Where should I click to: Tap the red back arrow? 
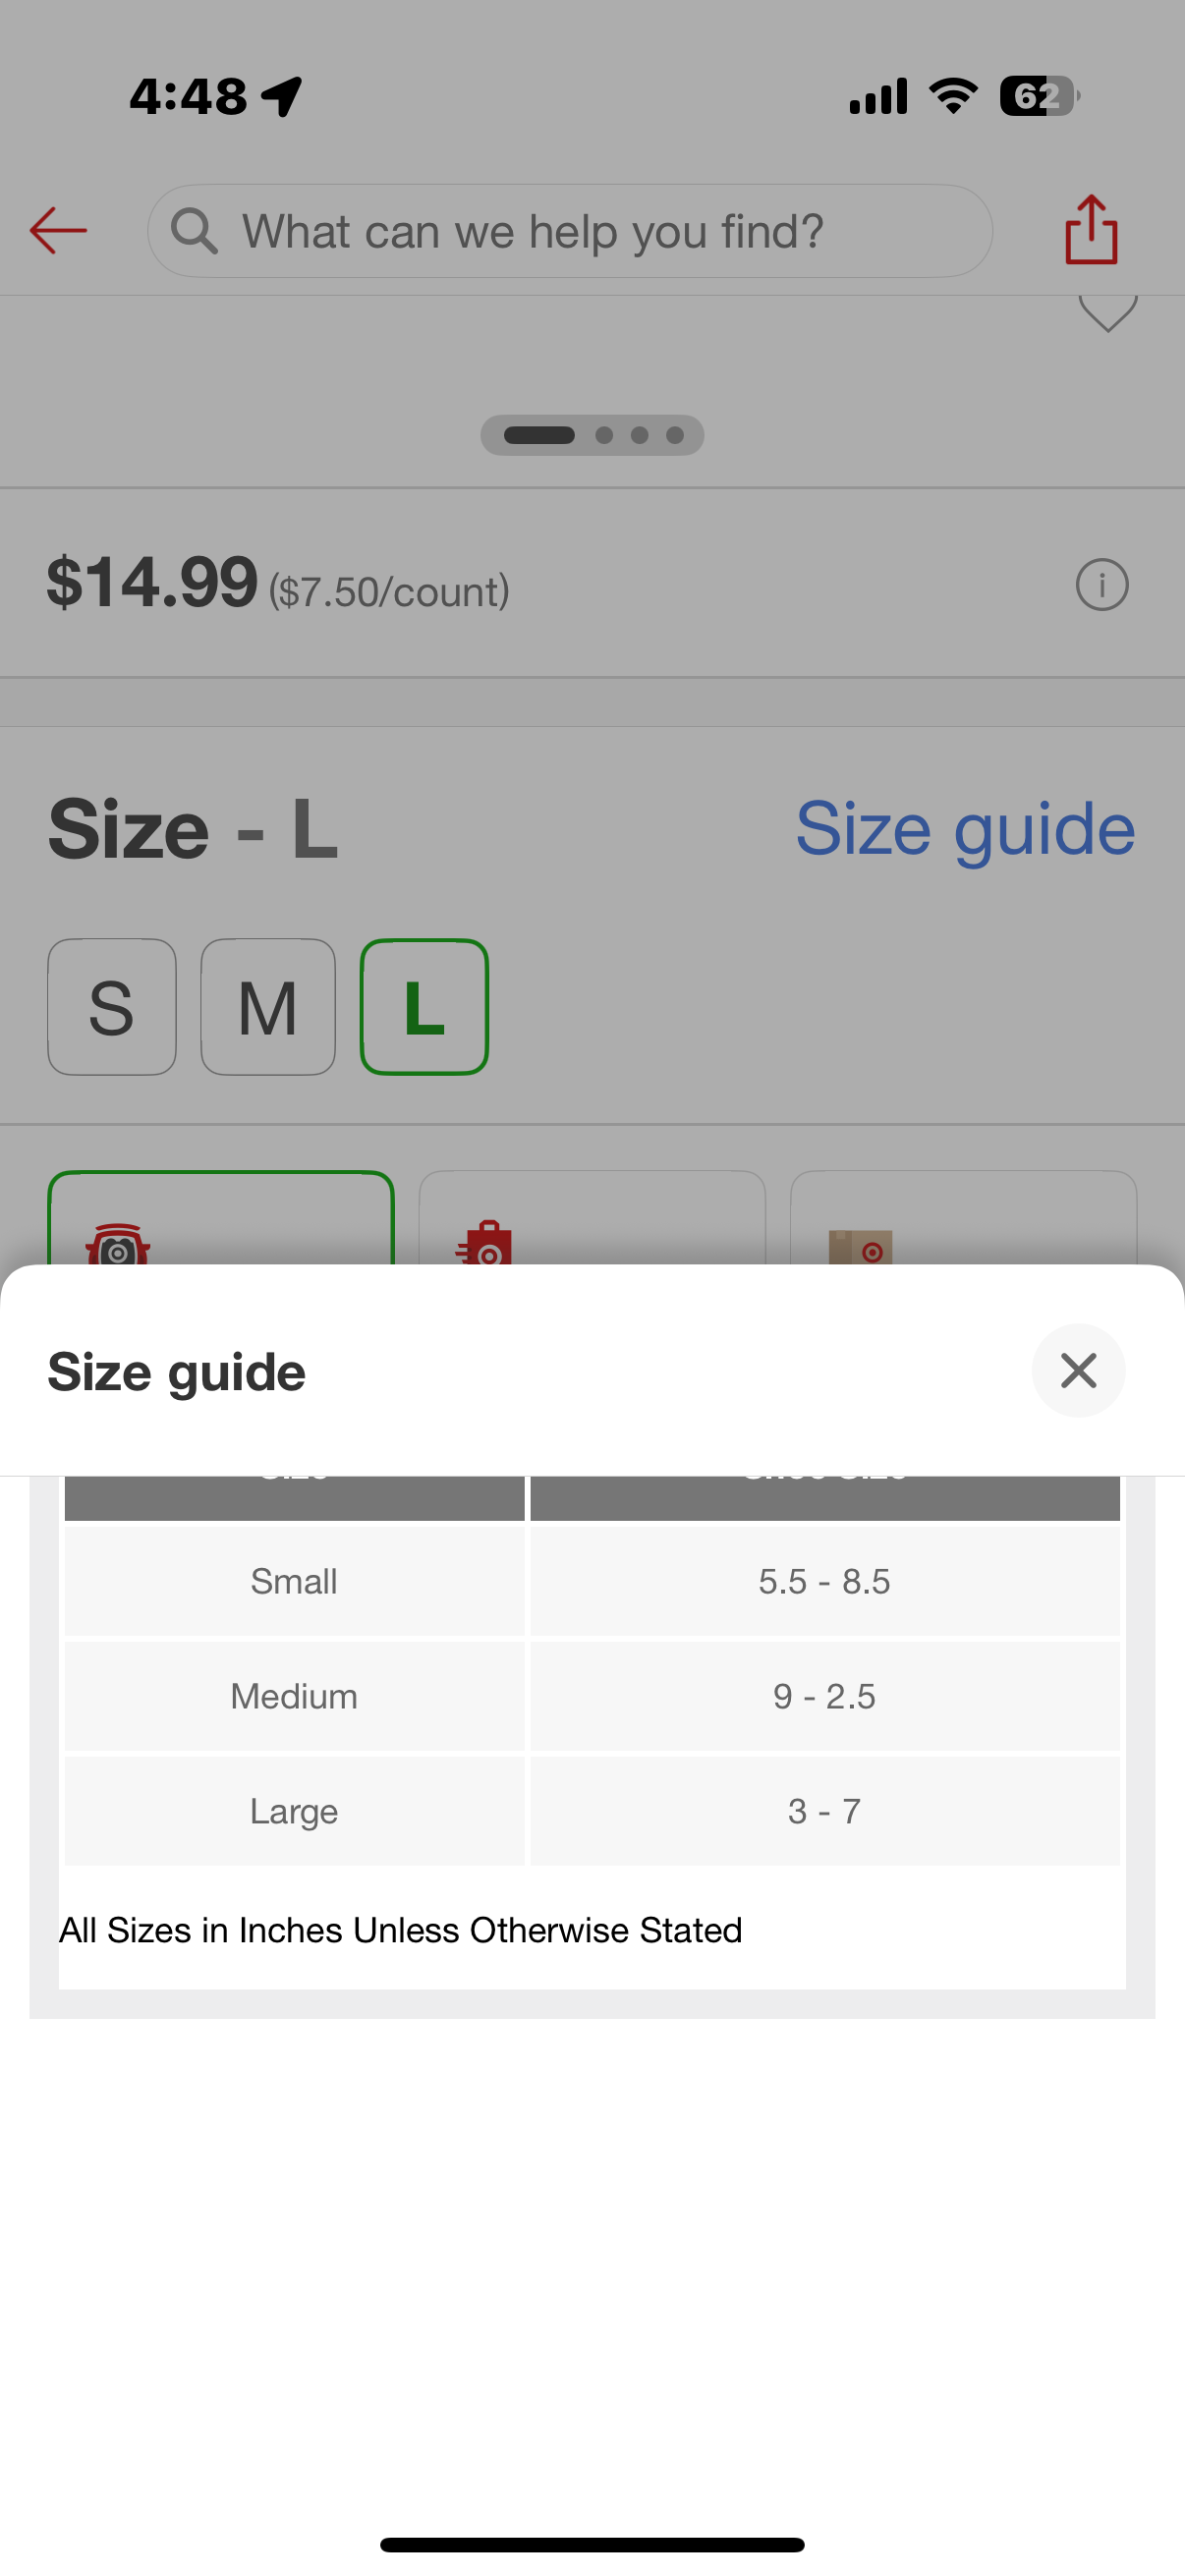[x=58, y=231]
